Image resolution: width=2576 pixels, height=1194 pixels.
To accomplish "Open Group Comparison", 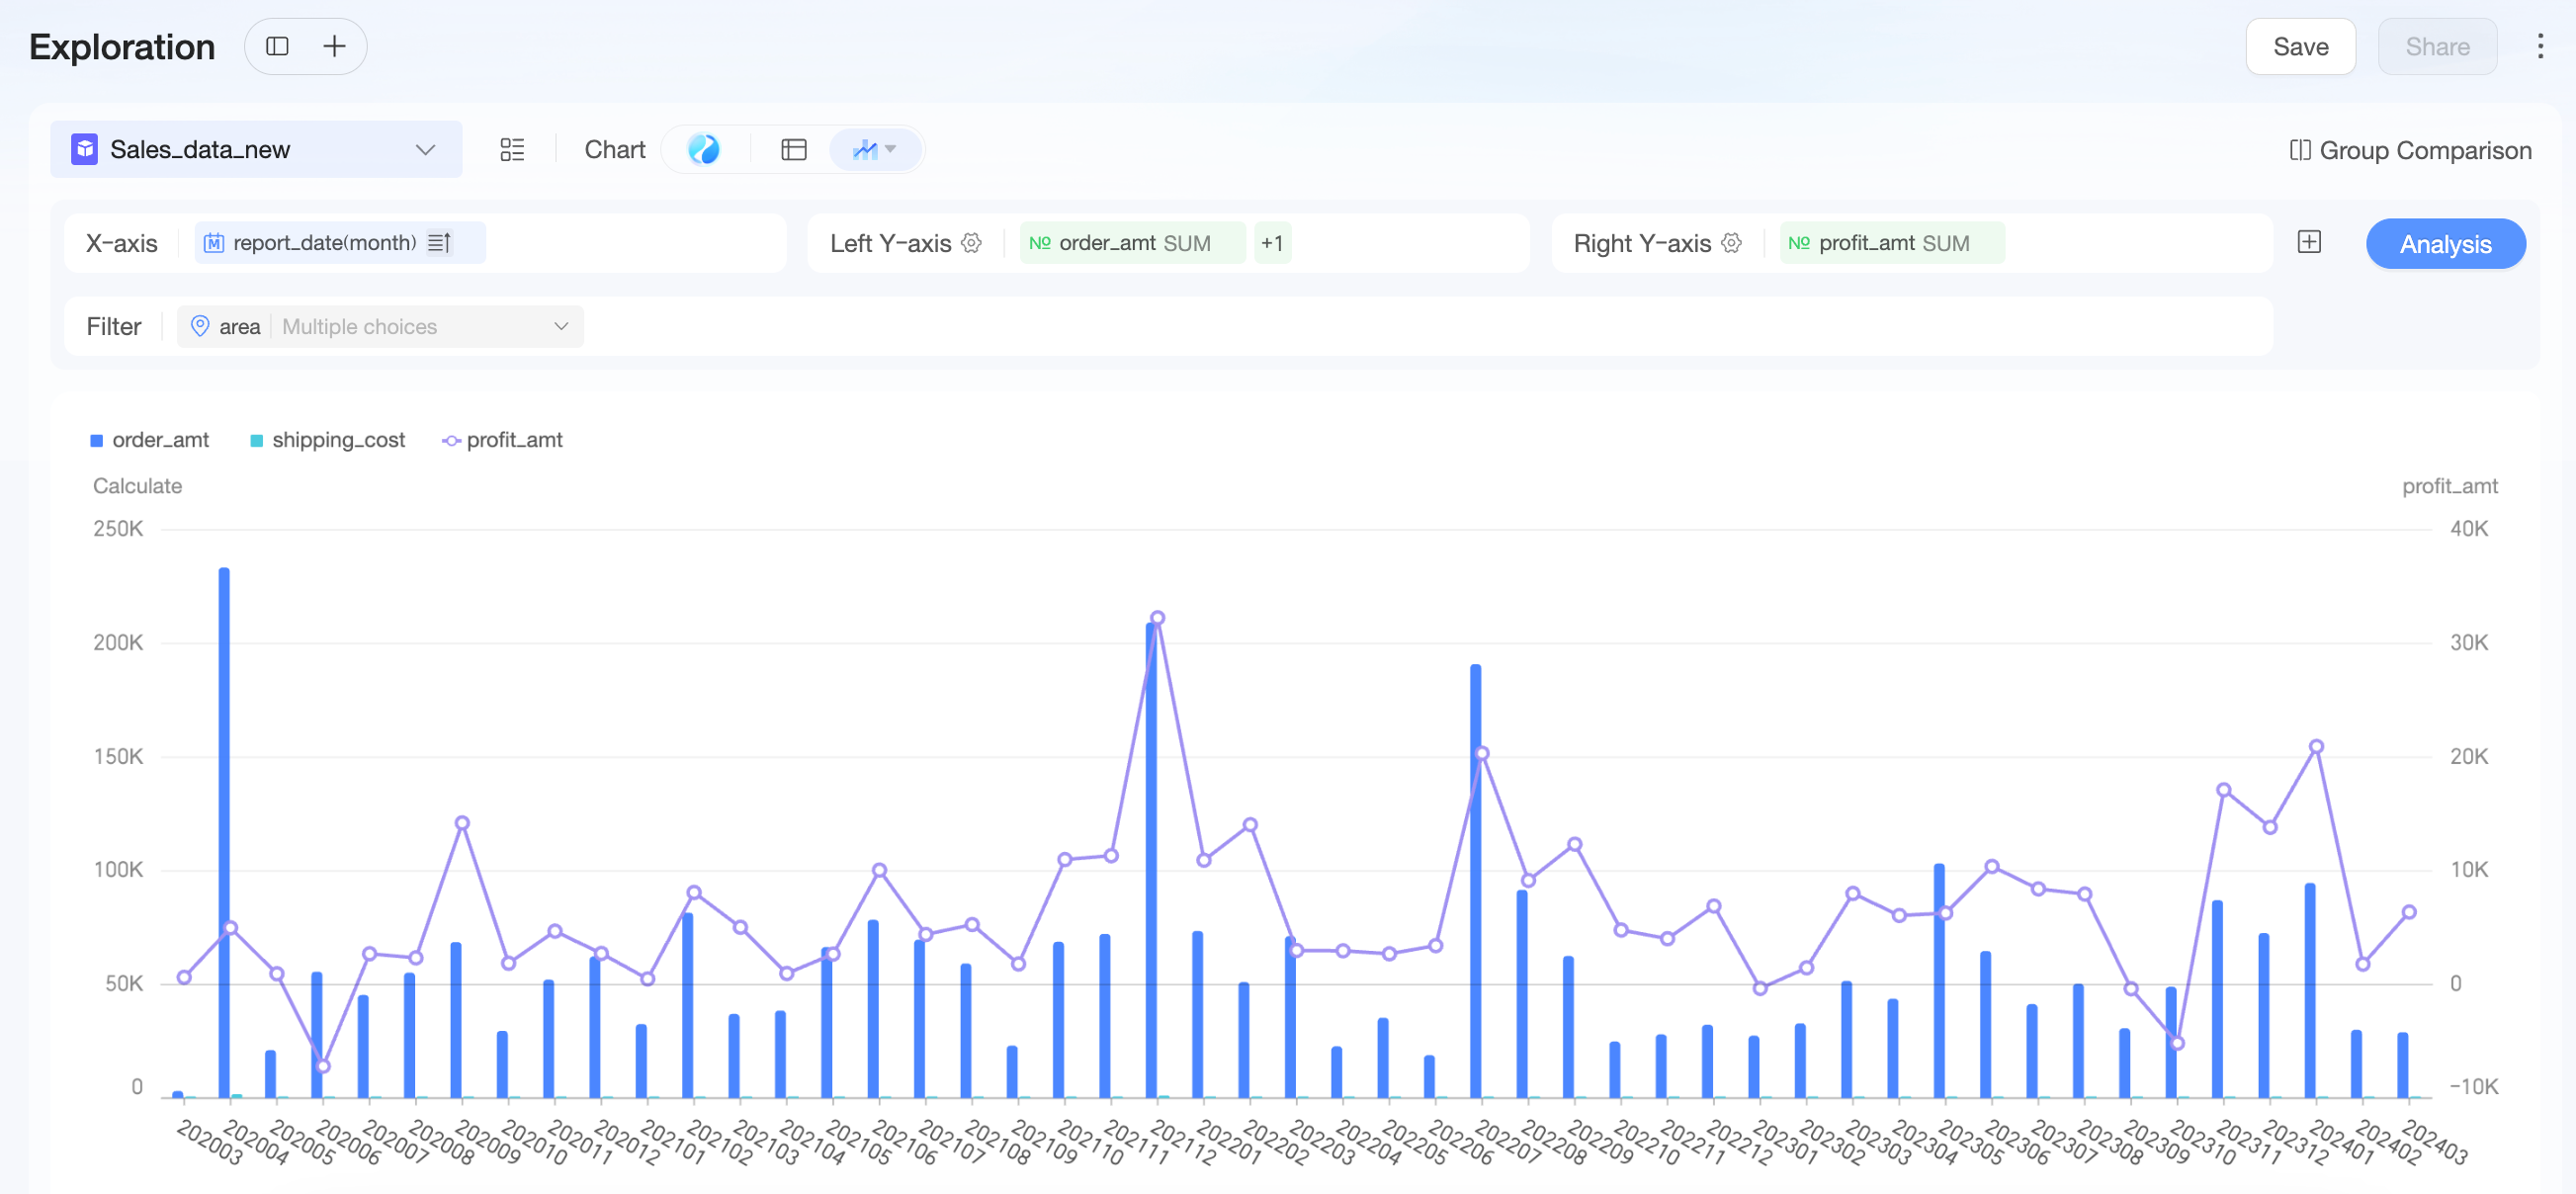I will 2411,151.
